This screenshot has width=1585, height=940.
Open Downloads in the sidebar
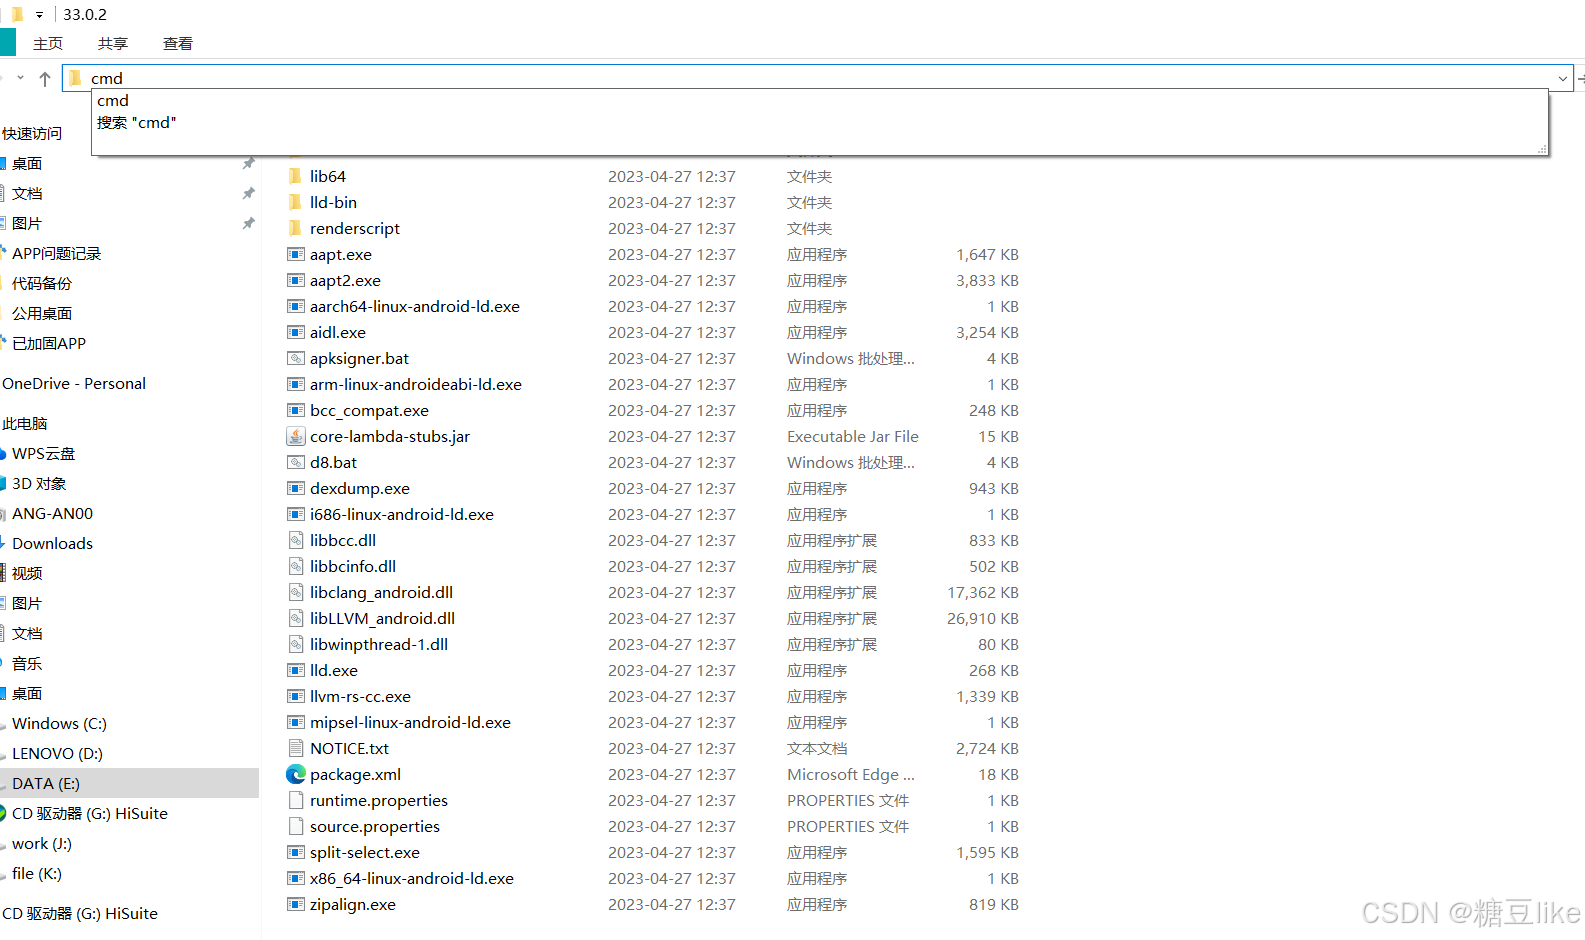pyautogui.click(x=52, y=544)
